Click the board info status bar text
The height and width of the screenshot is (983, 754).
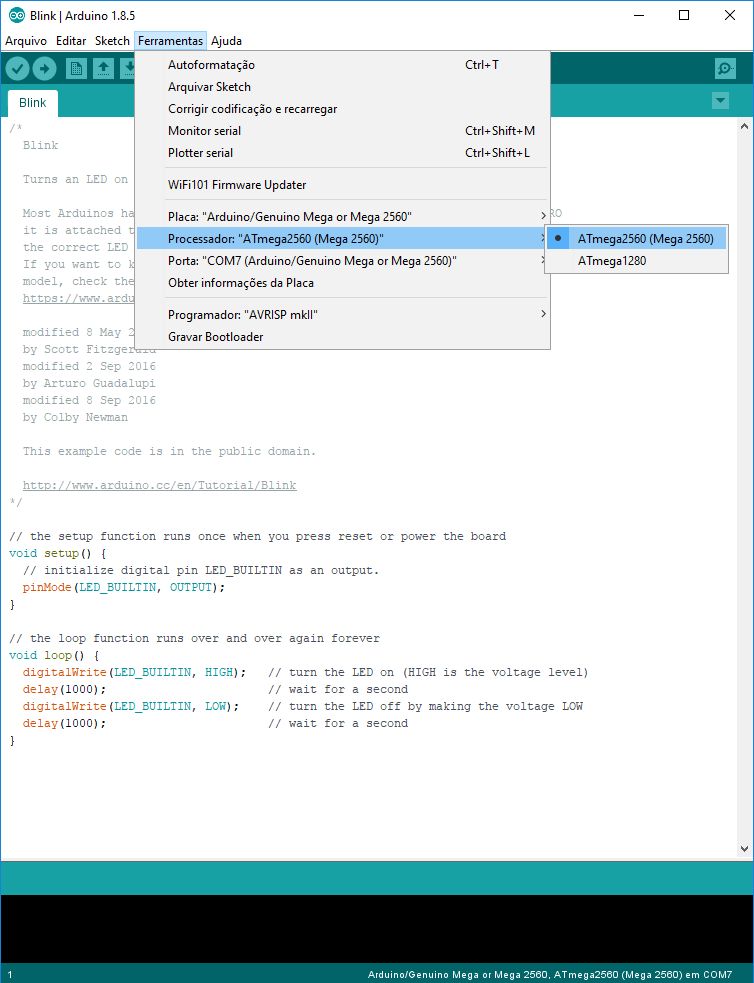click(550, 975)
